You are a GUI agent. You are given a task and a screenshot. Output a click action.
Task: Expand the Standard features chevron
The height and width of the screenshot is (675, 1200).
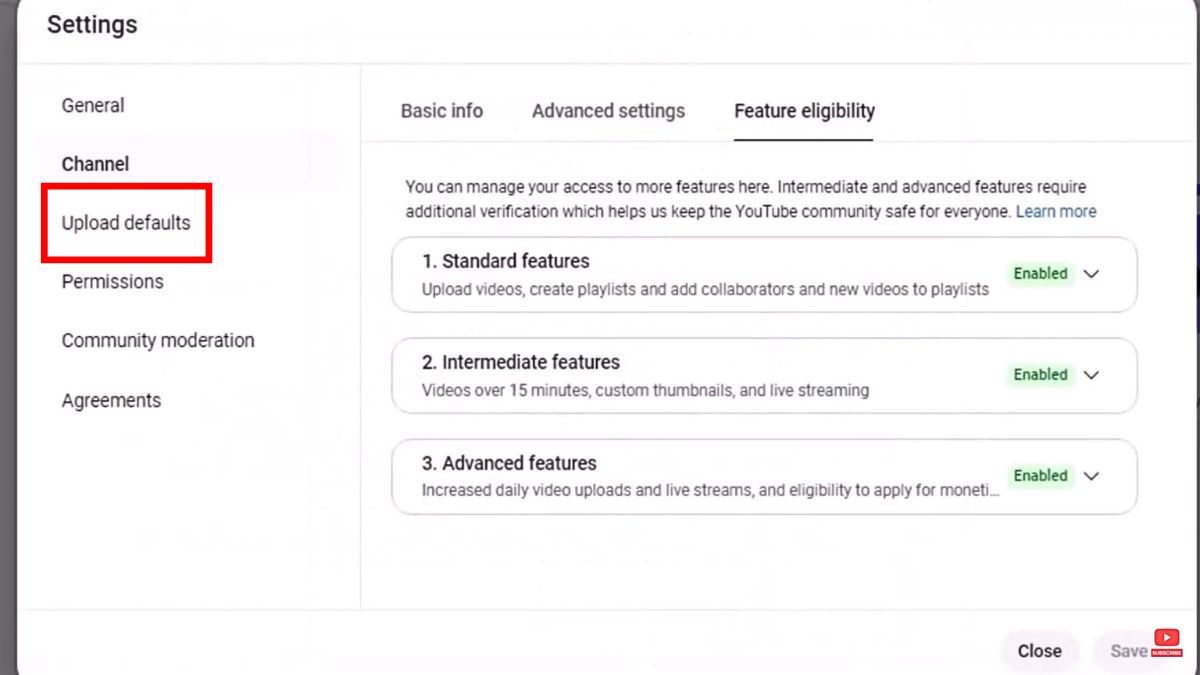(x=1091, y=274)
